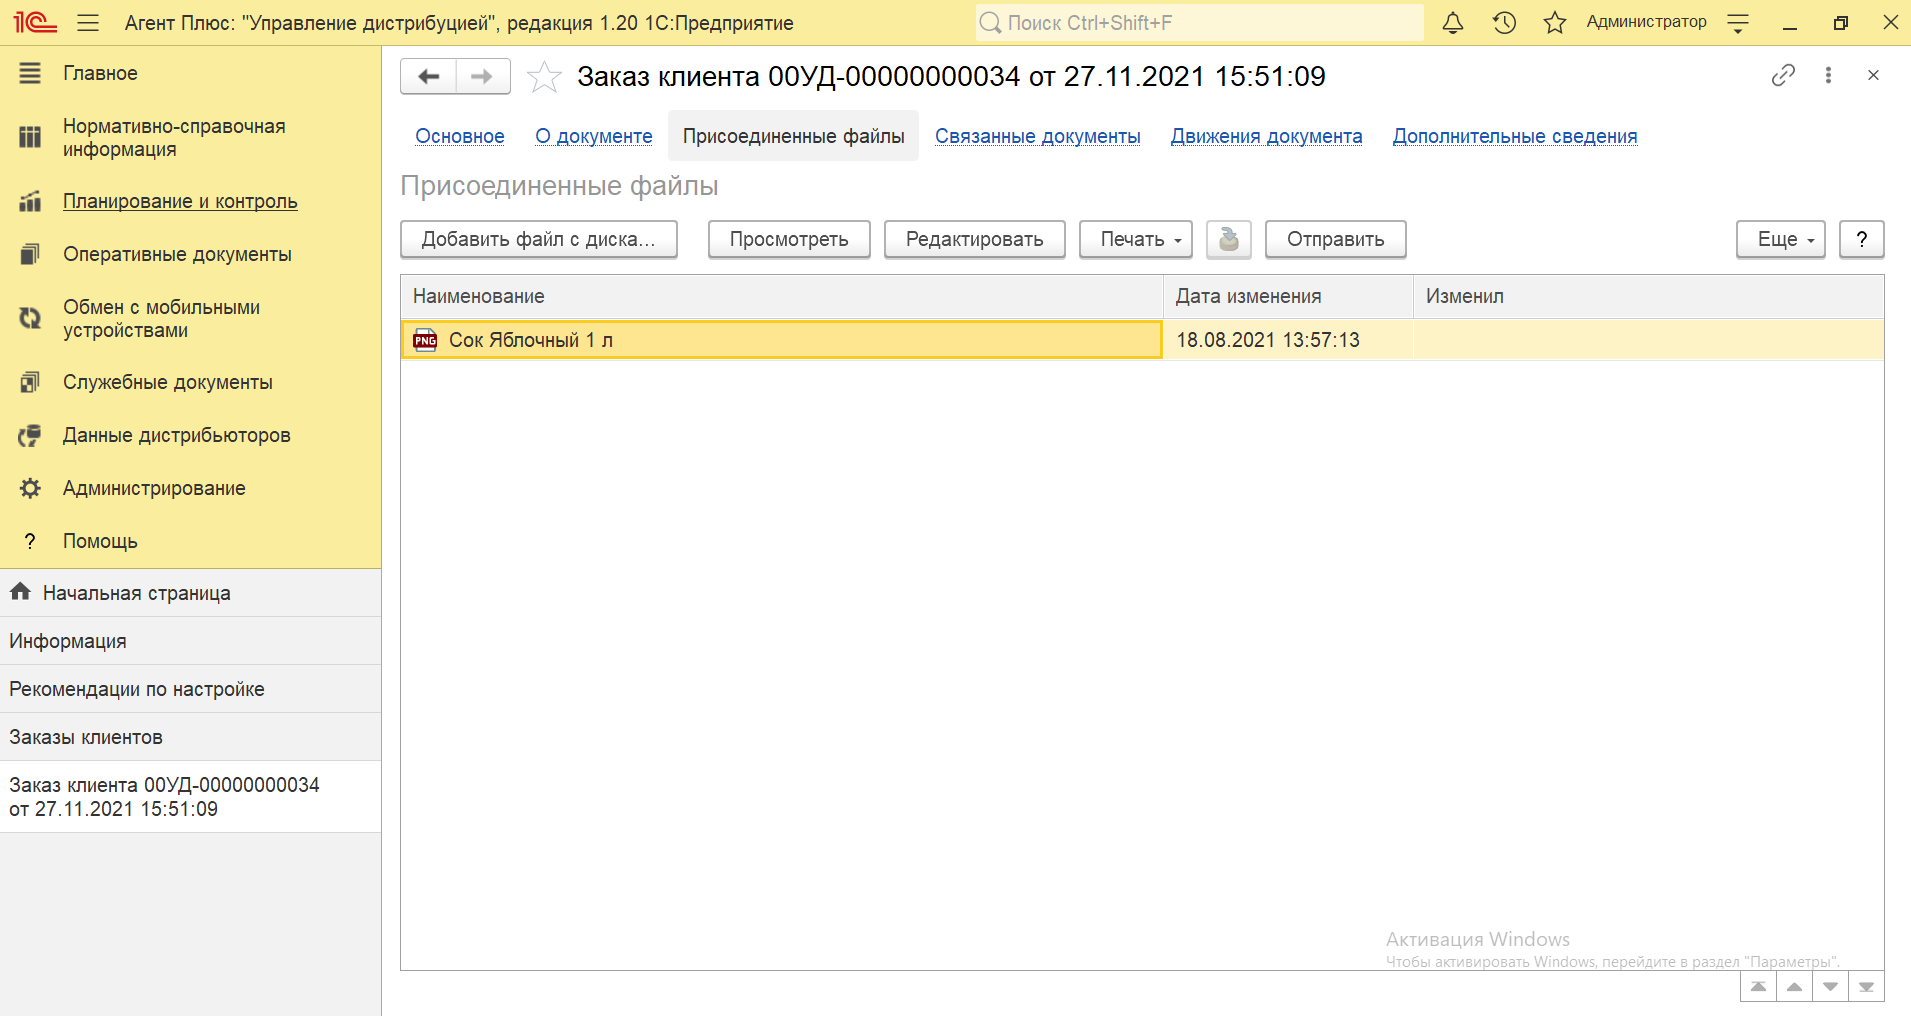
Task: Copy link to document icon
Action: (1782, 76)
